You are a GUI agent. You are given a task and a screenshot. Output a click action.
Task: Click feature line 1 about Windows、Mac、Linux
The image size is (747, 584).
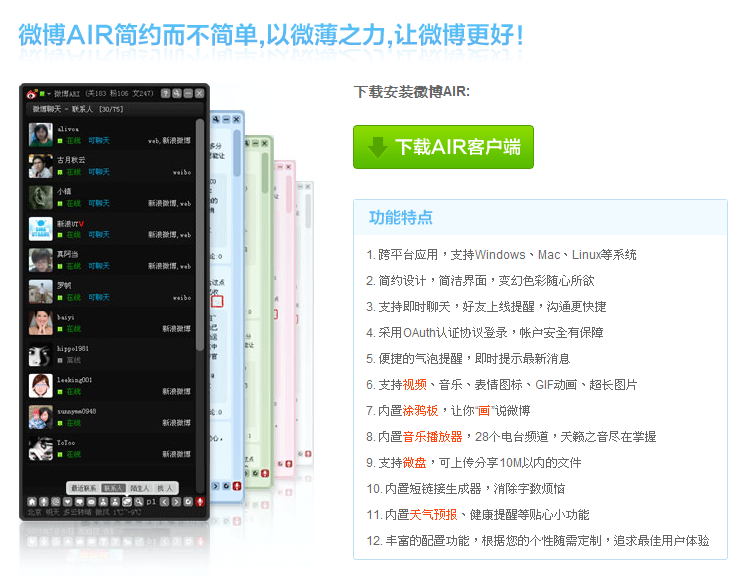[502, 255]
